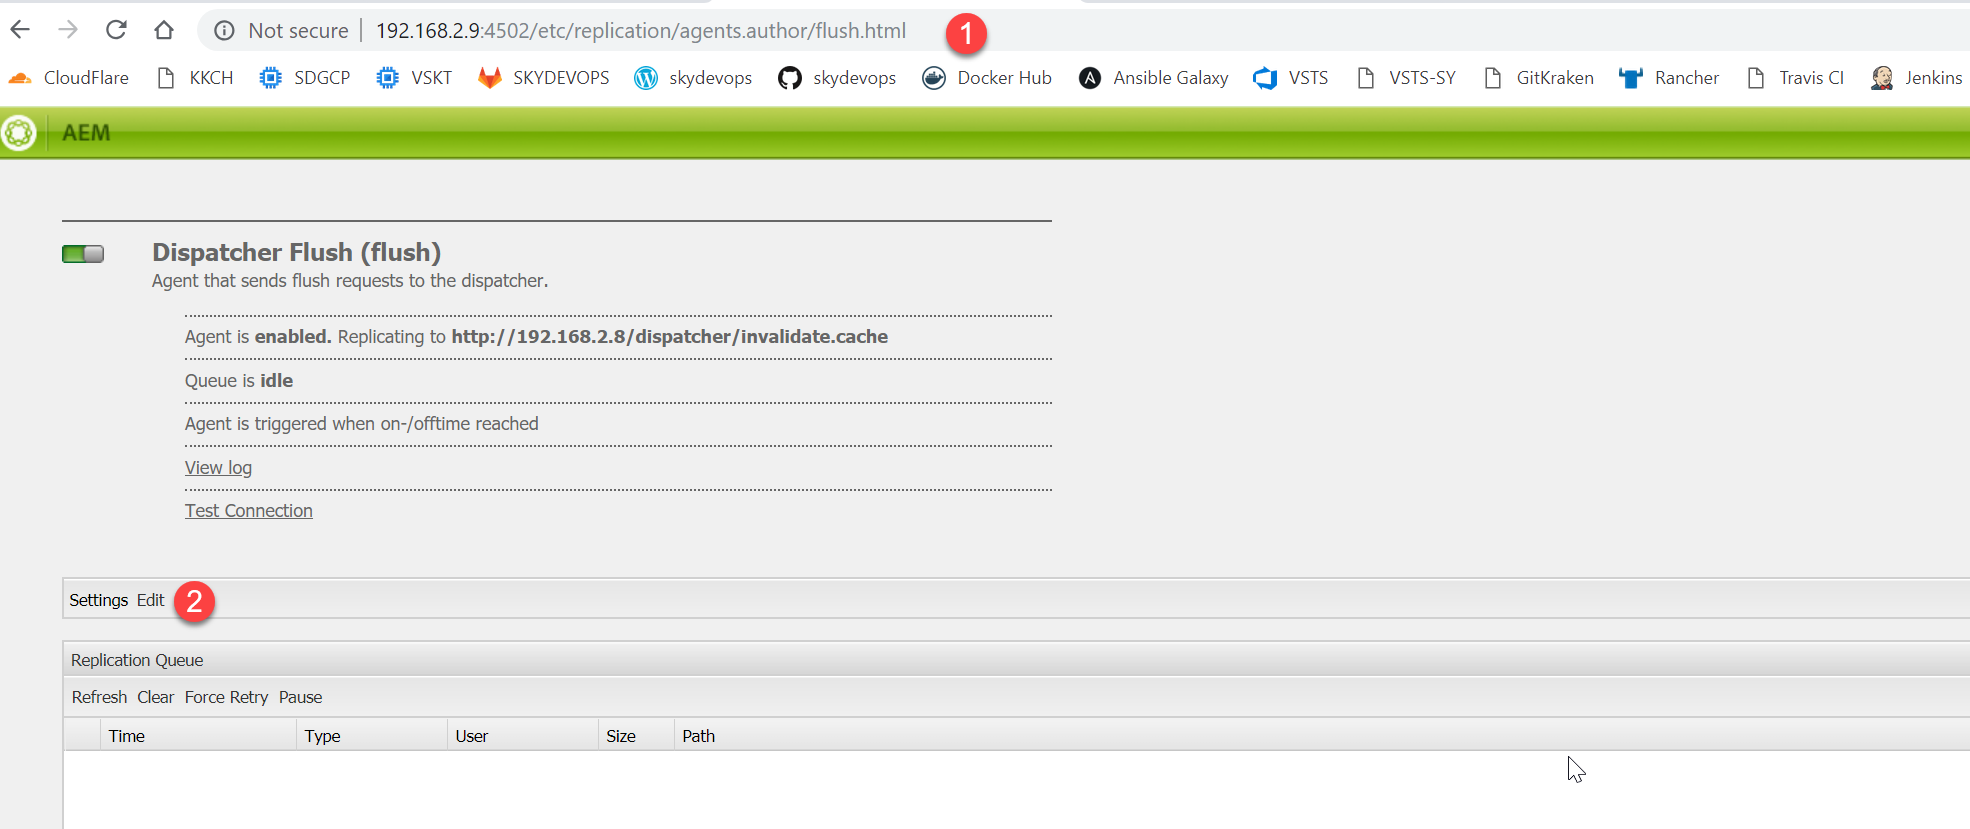Click the agent enabled status toggle
The height and width of the screenshot is (829, 1970).
point(83,254)
